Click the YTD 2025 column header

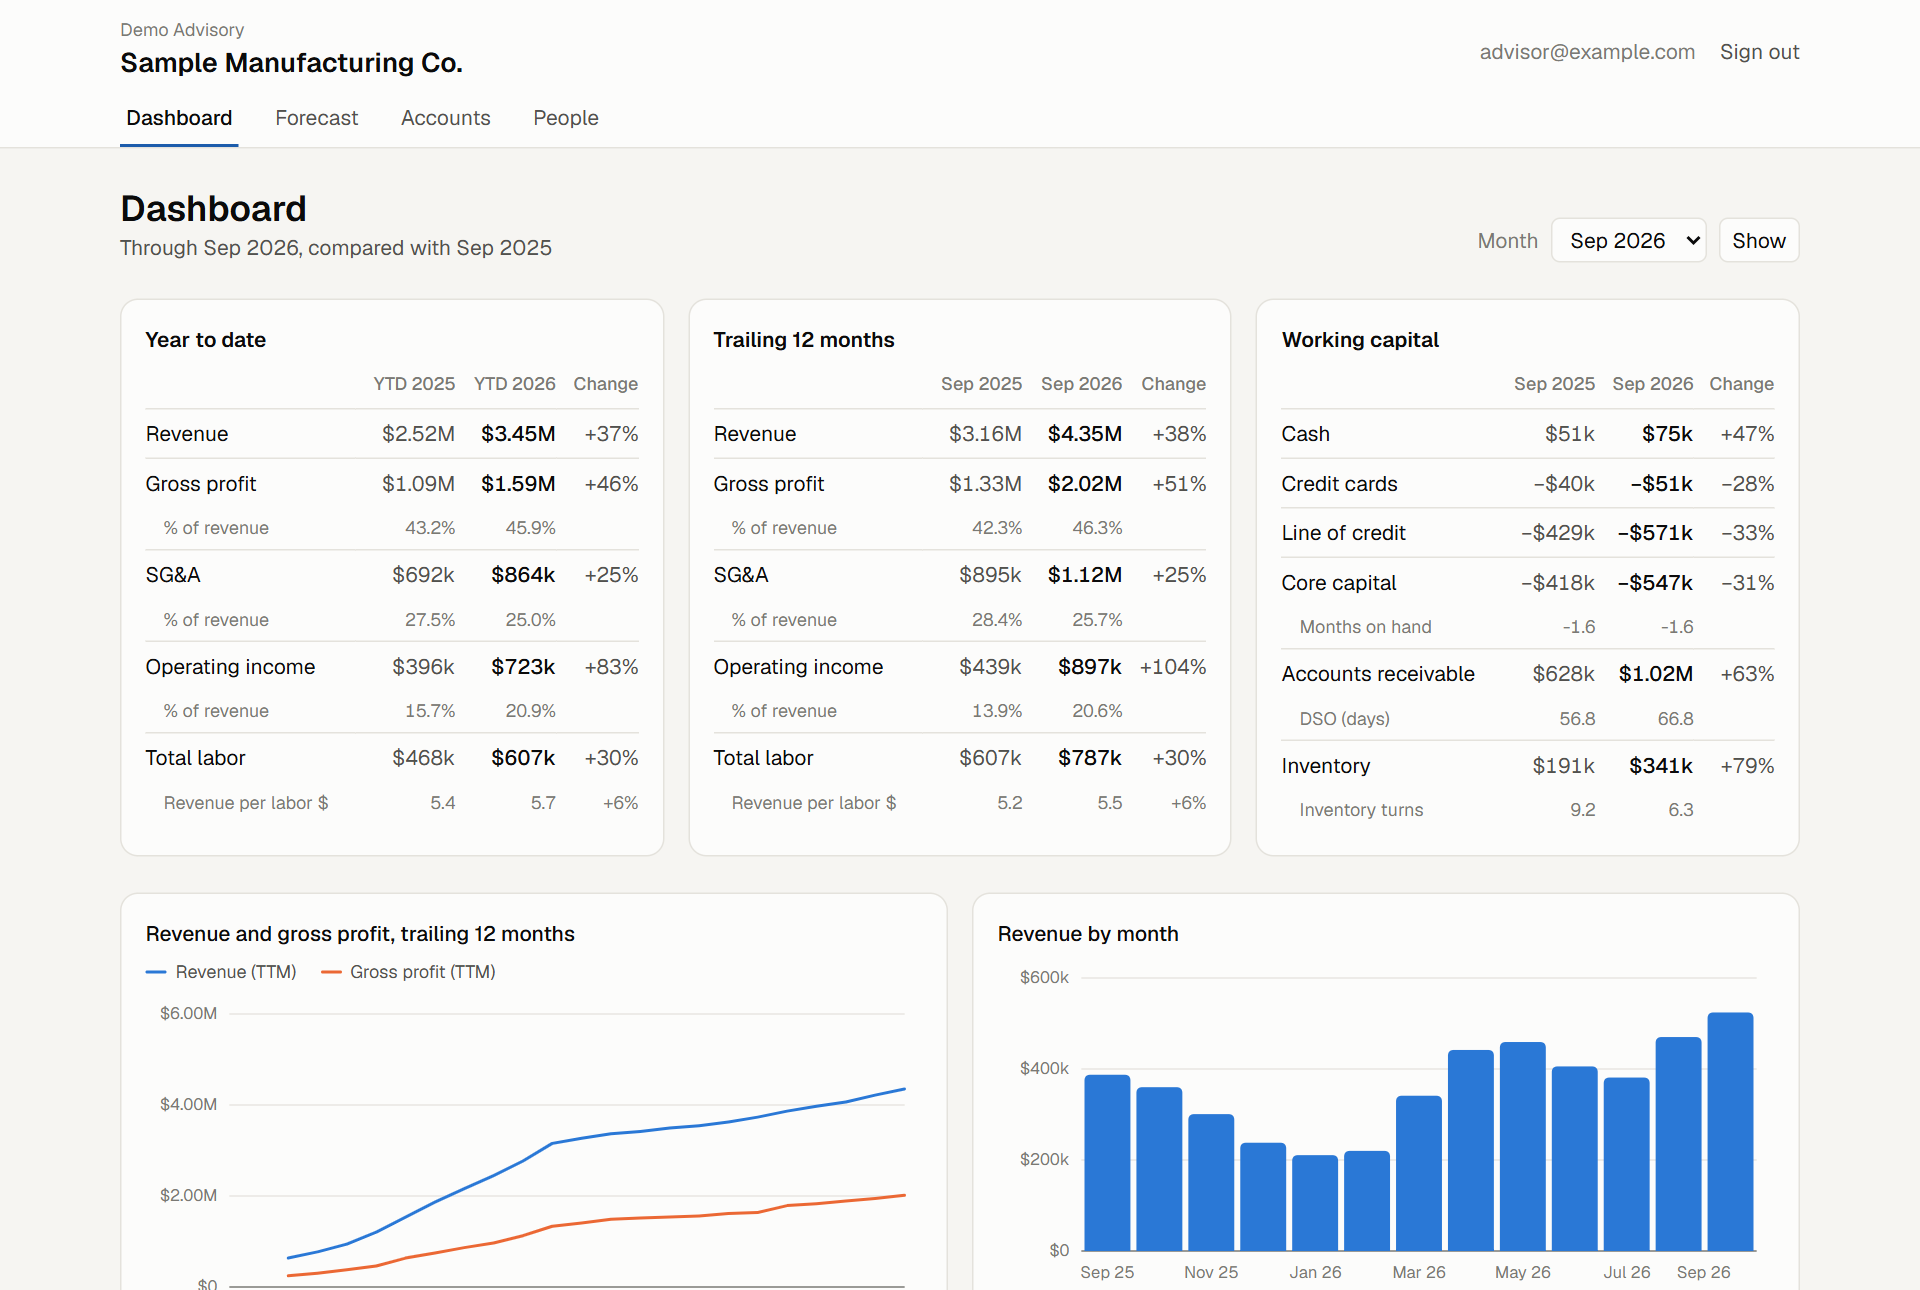[x=414, y=384]
